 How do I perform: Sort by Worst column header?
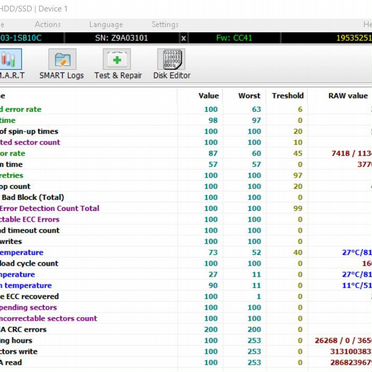click(249, 96)
